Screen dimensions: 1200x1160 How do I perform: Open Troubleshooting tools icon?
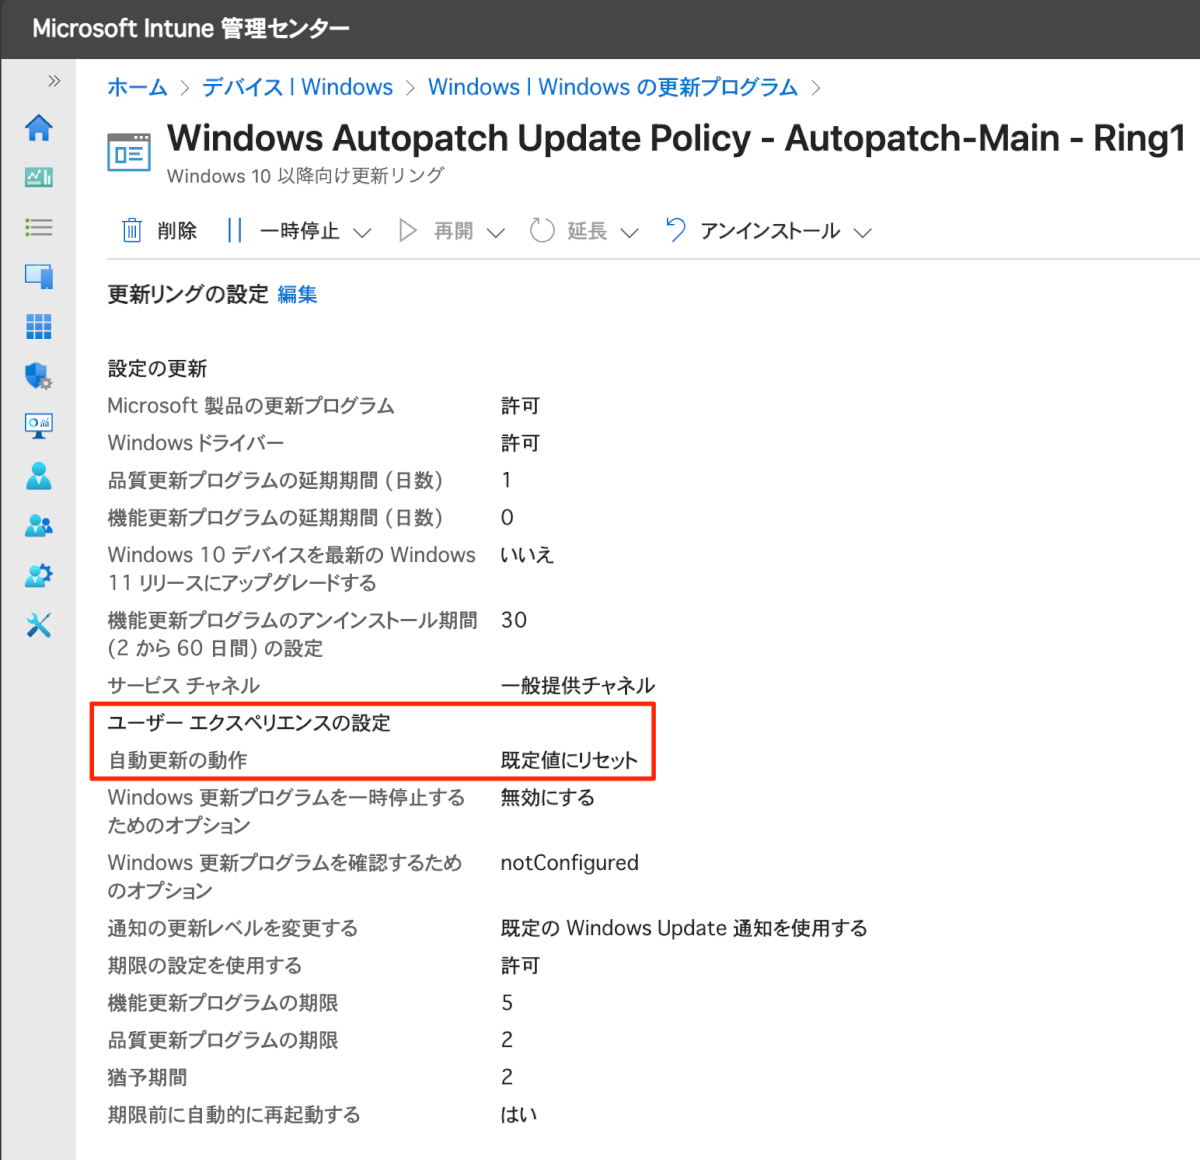(39, 626)
